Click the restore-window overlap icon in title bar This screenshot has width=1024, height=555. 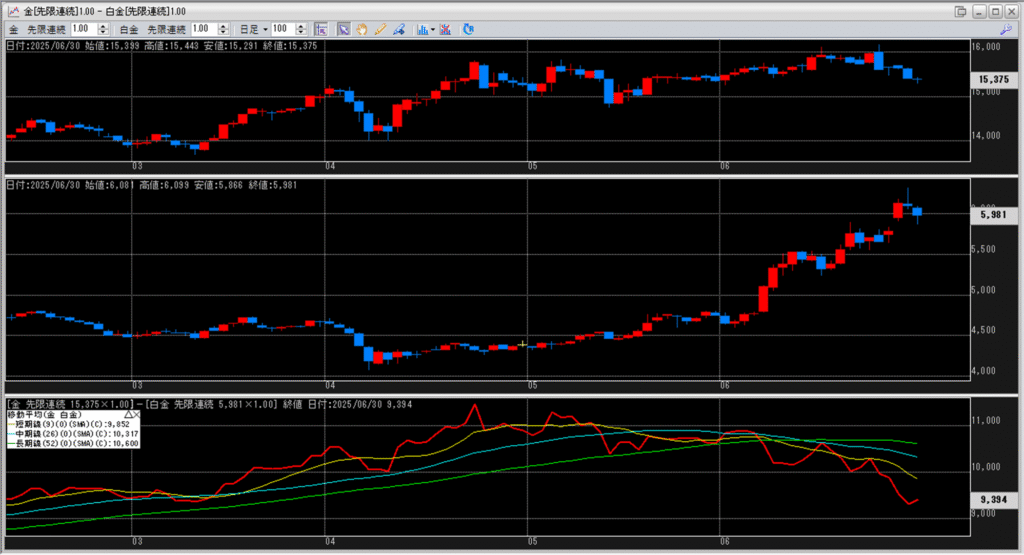click(960, 11)
